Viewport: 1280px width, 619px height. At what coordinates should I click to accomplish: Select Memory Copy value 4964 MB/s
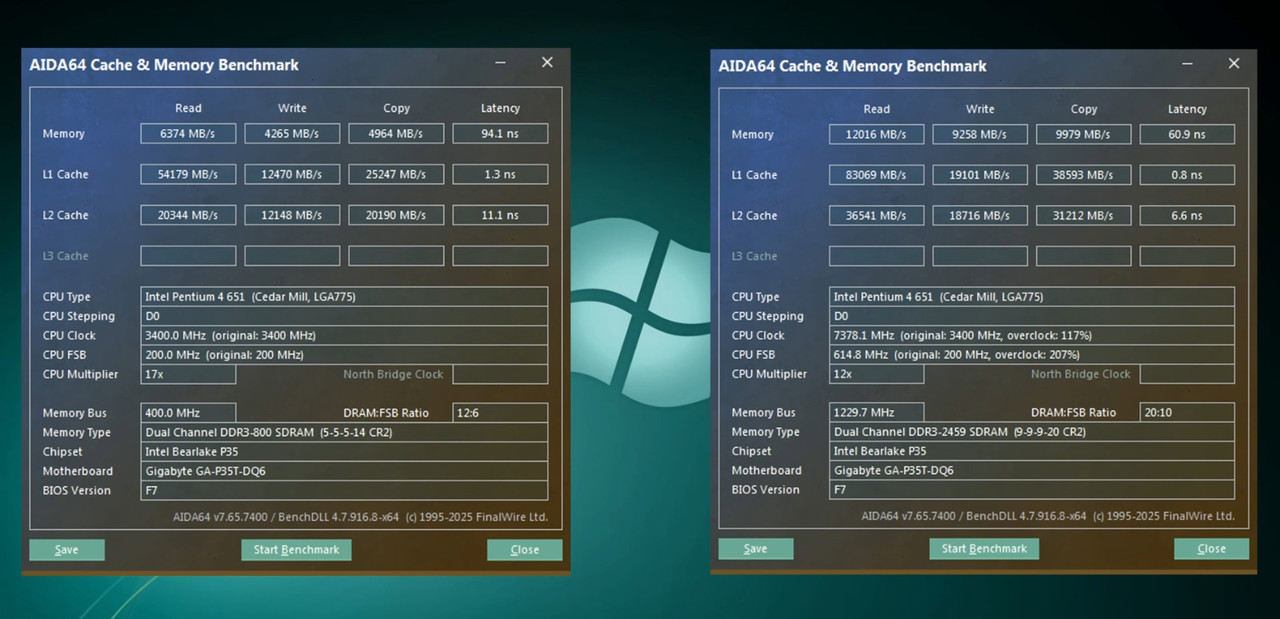[x=396, y=134]
